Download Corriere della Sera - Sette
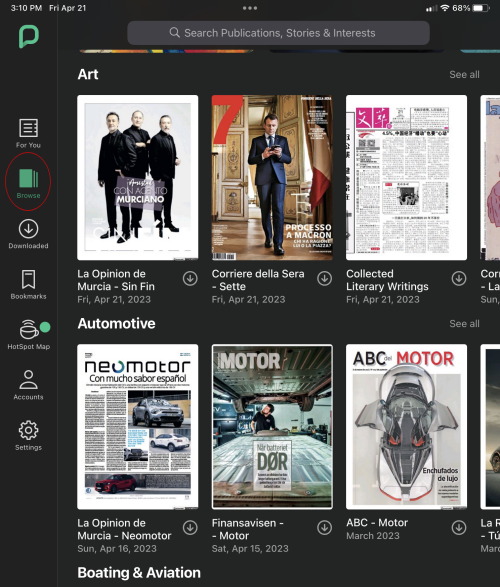This screenshot has width=500, height=587. coord(324,279)
